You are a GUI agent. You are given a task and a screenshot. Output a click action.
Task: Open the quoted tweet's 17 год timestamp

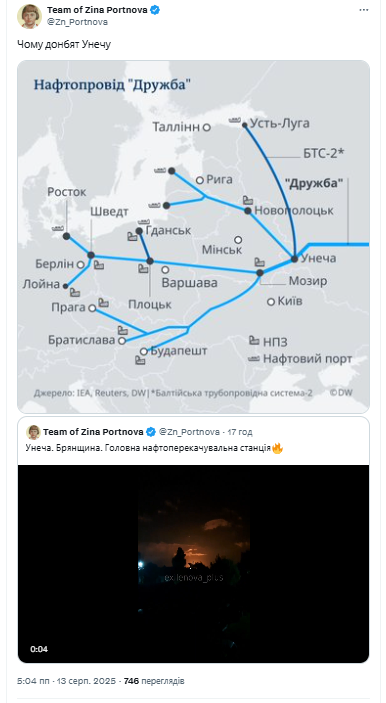(240, 432)
